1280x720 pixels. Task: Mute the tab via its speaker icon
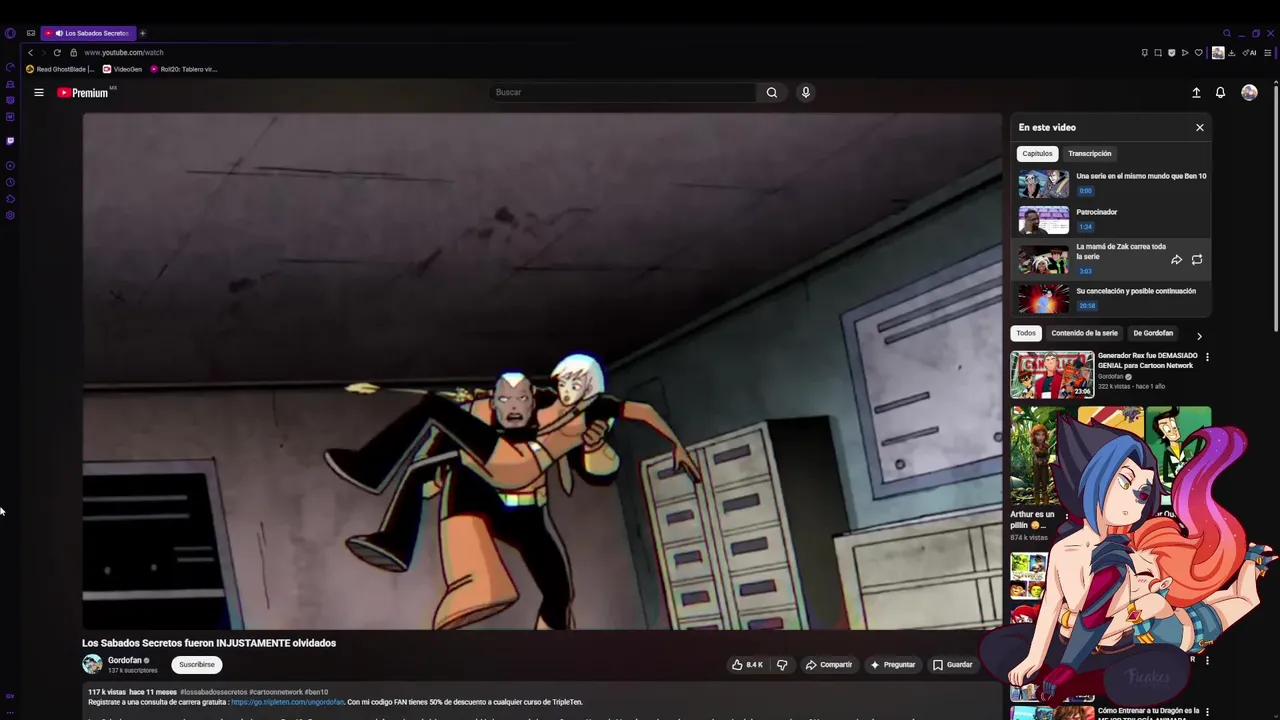click(59, 33)
